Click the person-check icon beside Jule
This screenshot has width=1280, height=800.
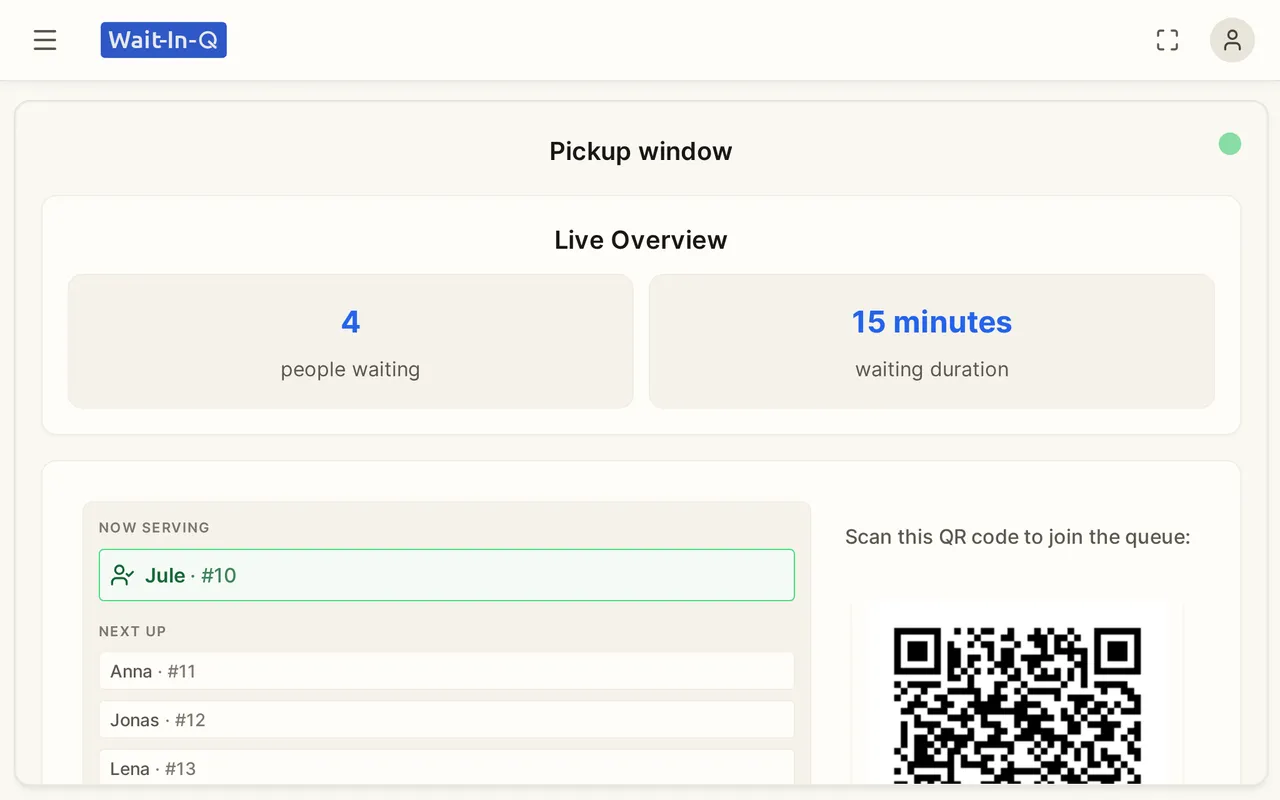click(123, 575)
